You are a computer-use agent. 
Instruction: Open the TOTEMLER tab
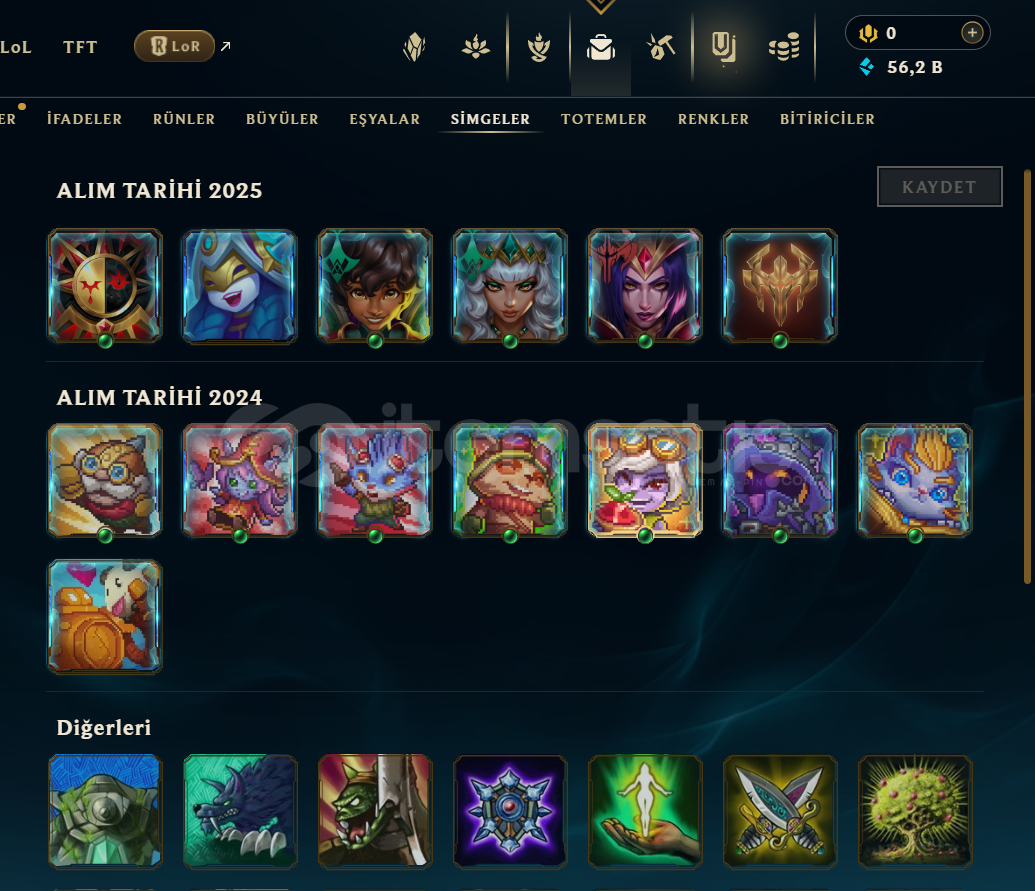603,119
